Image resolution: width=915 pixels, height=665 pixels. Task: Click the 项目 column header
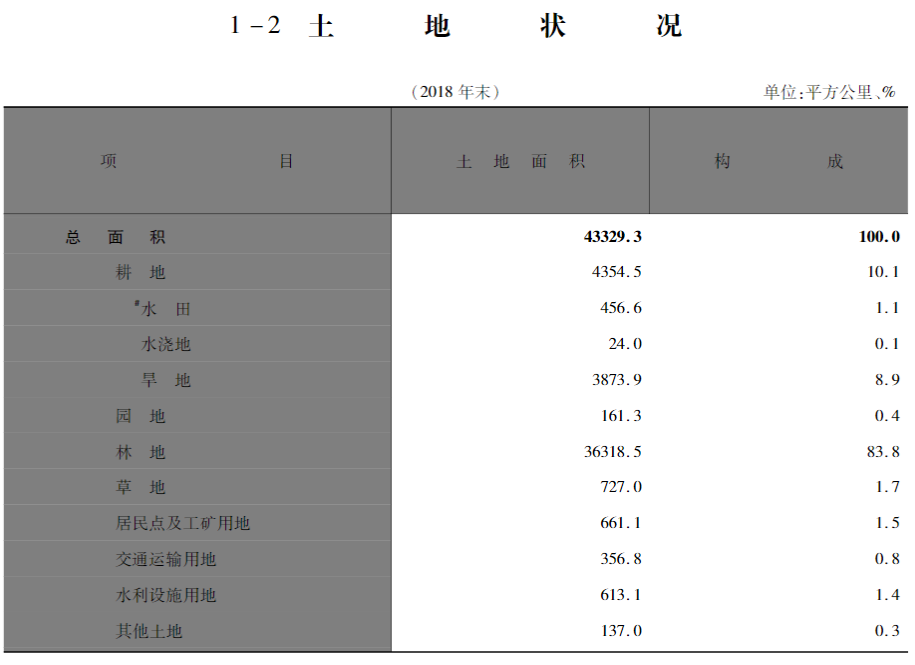pos(197,161)
